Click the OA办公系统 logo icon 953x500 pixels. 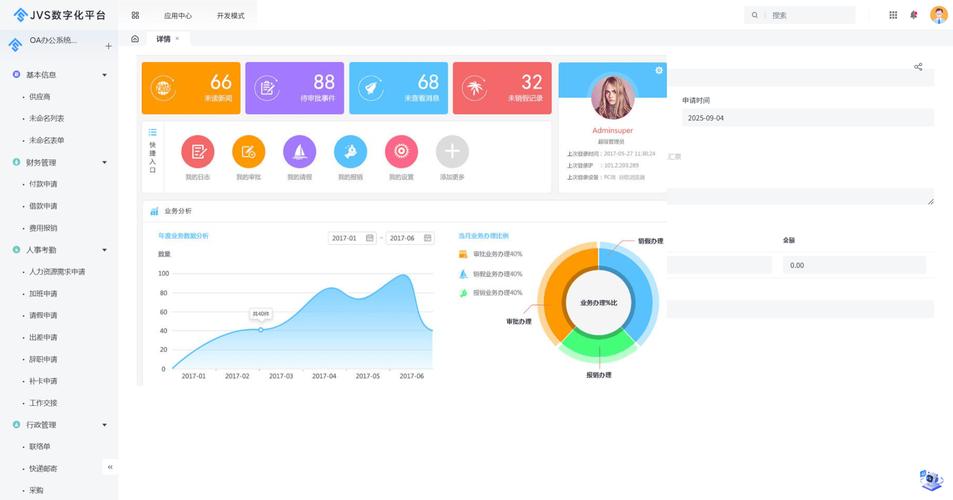click(15, 44)
